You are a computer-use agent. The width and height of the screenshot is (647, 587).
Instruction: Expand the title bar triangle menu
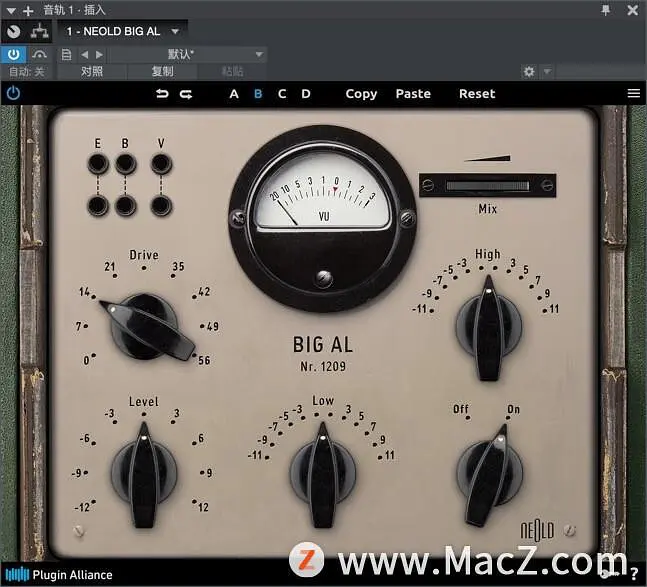pyautogui.click(x=11, y=11)
